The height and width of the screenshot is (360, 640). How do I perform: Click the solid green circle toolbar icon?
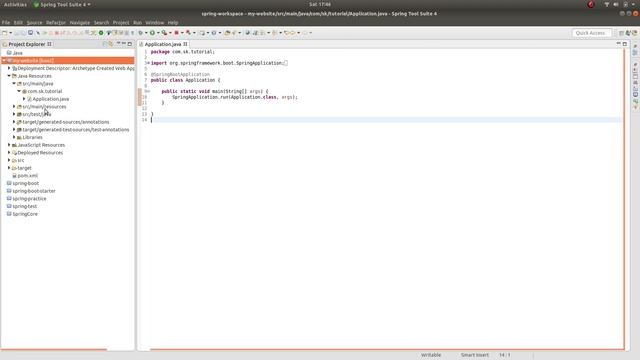(101, 33)
